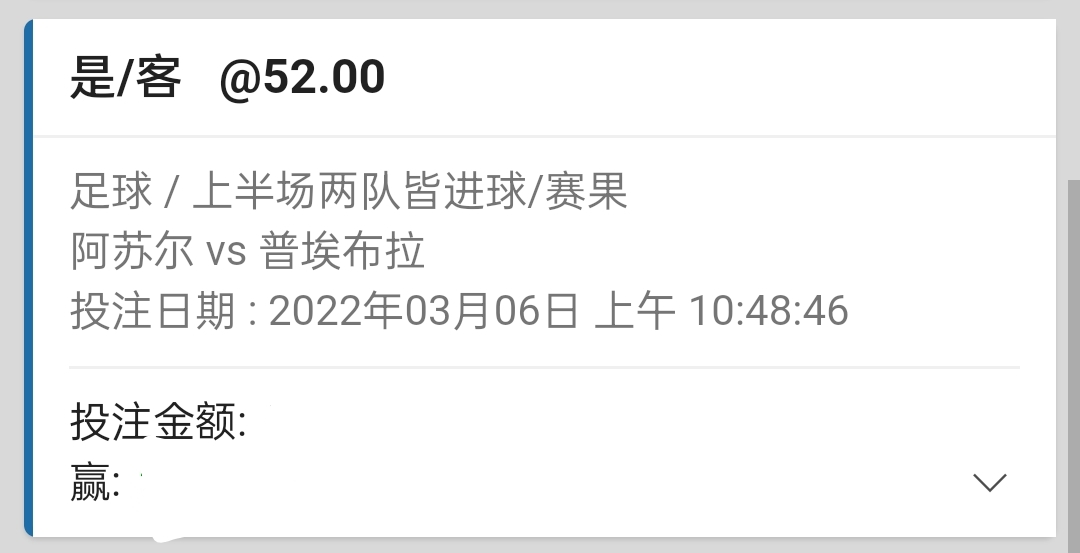Click the gray vertical scrollbar on right
Image resolution: width=1080 pixels, height=553 pixels.
pos(1073,365)
